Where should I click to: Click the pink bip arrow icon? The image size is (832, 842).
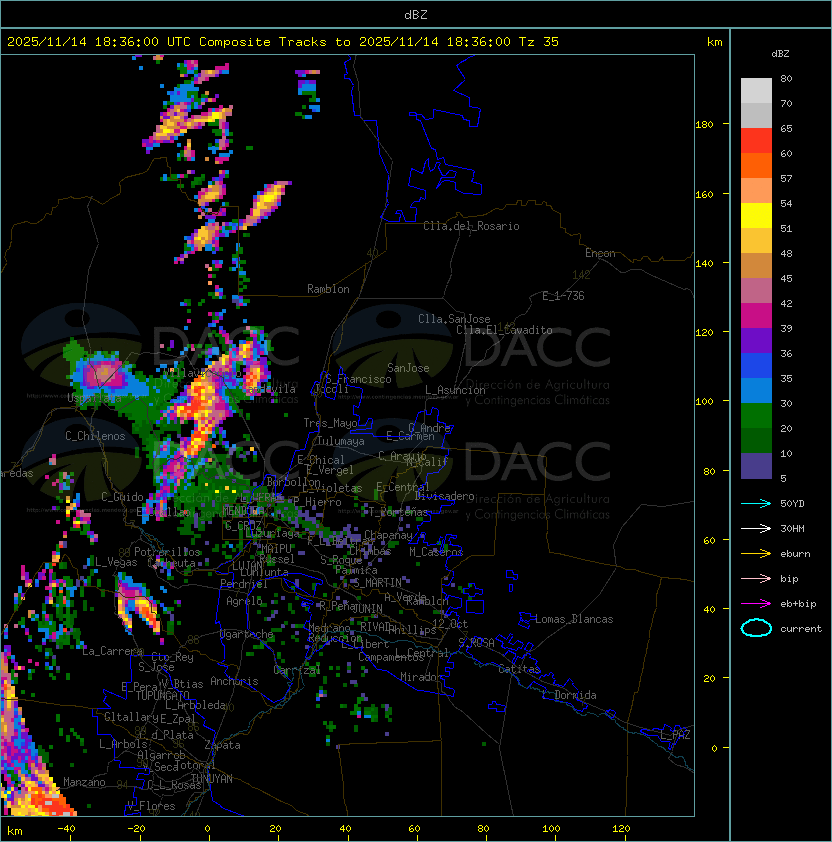tap(756, 579)
